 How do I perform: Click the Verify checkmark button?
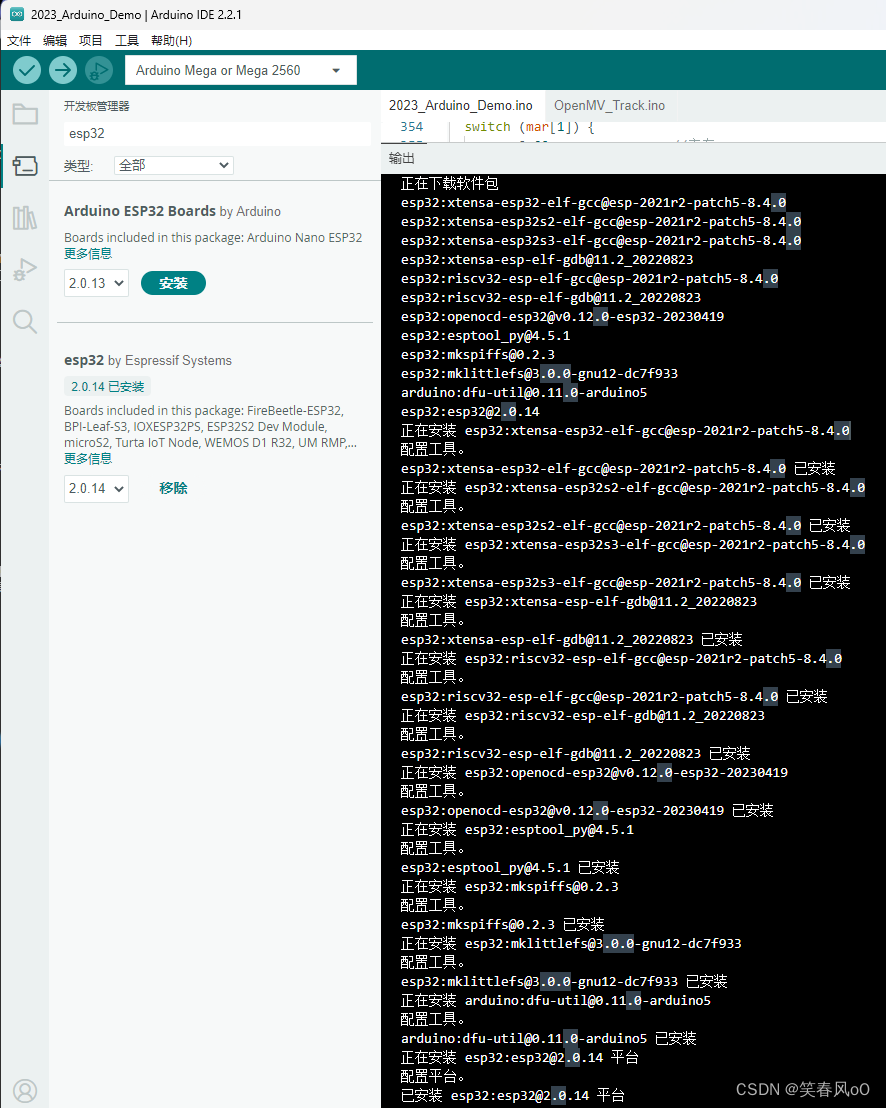(27, 70)
